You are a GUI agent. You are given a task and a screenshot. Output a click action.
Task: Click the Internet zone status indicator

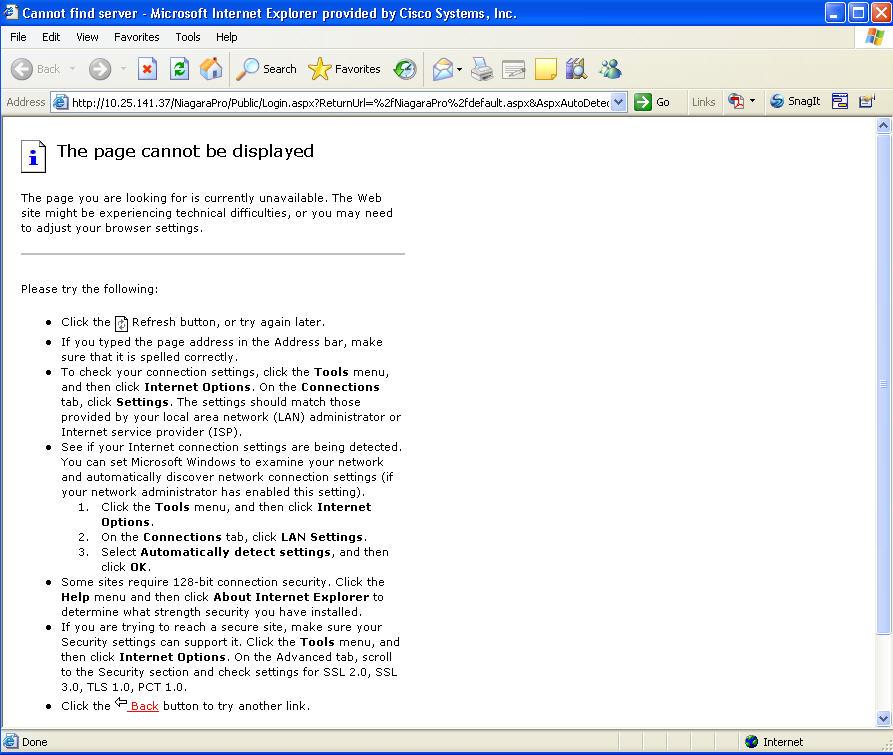[775, 742]
